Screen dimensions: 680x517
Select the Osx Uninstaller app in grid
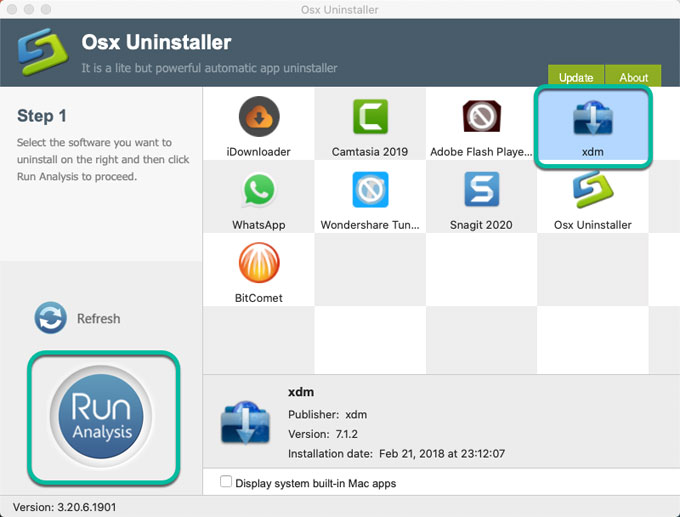click(593, 190)
